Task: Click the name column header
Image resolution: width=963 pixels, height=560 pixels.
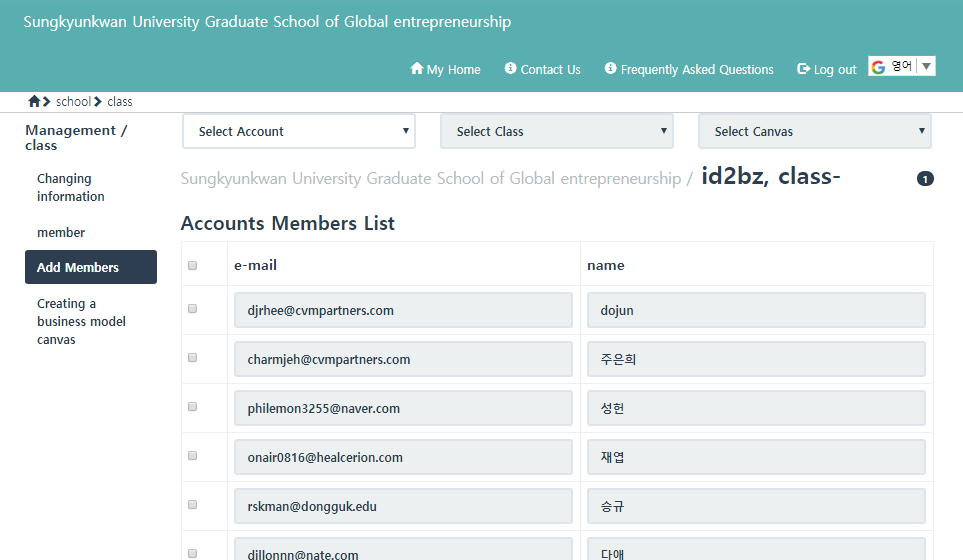Action: (606, 265)
